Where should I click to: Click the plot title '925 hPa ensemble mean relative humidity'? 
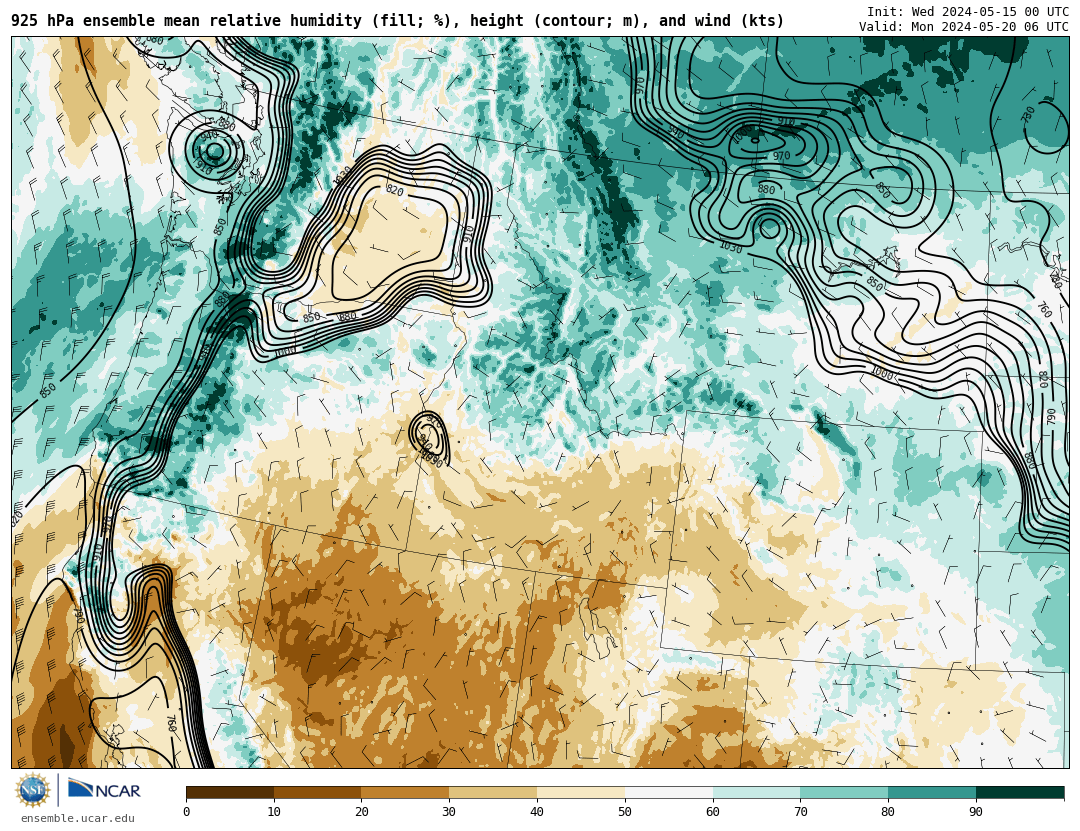point(187,21)
